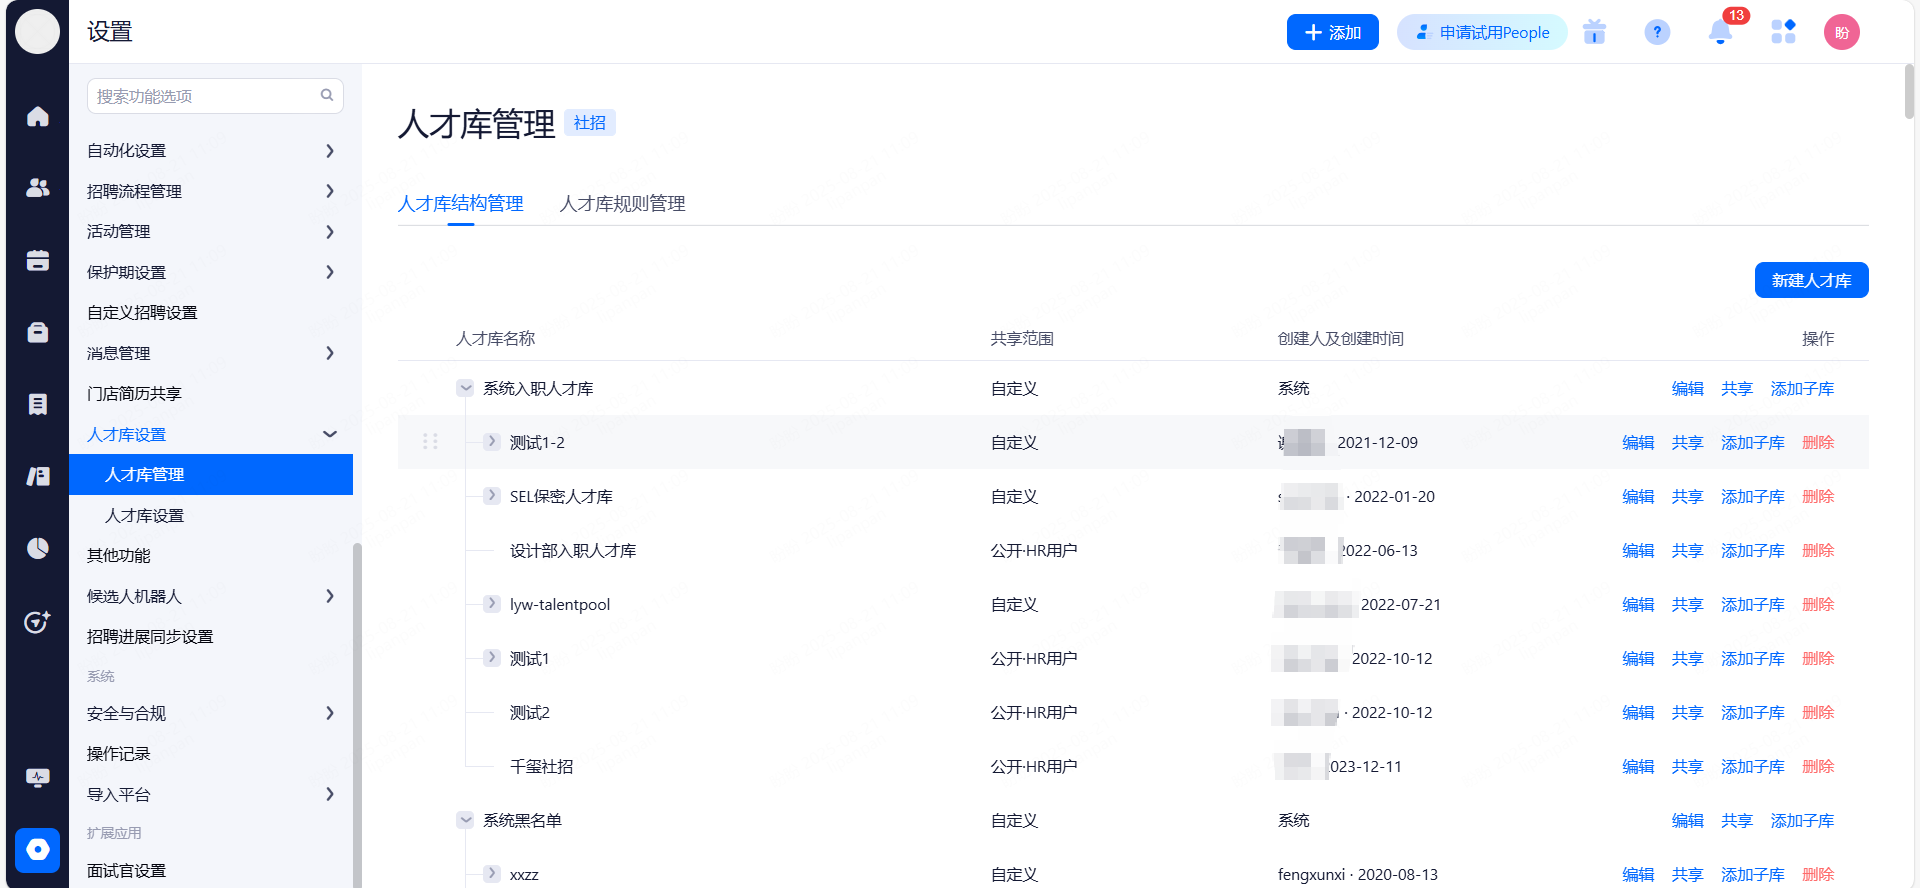Viewport: 1920px width, 888px height.
Task: Click the 添加 button in the header
Action: 1332,33
